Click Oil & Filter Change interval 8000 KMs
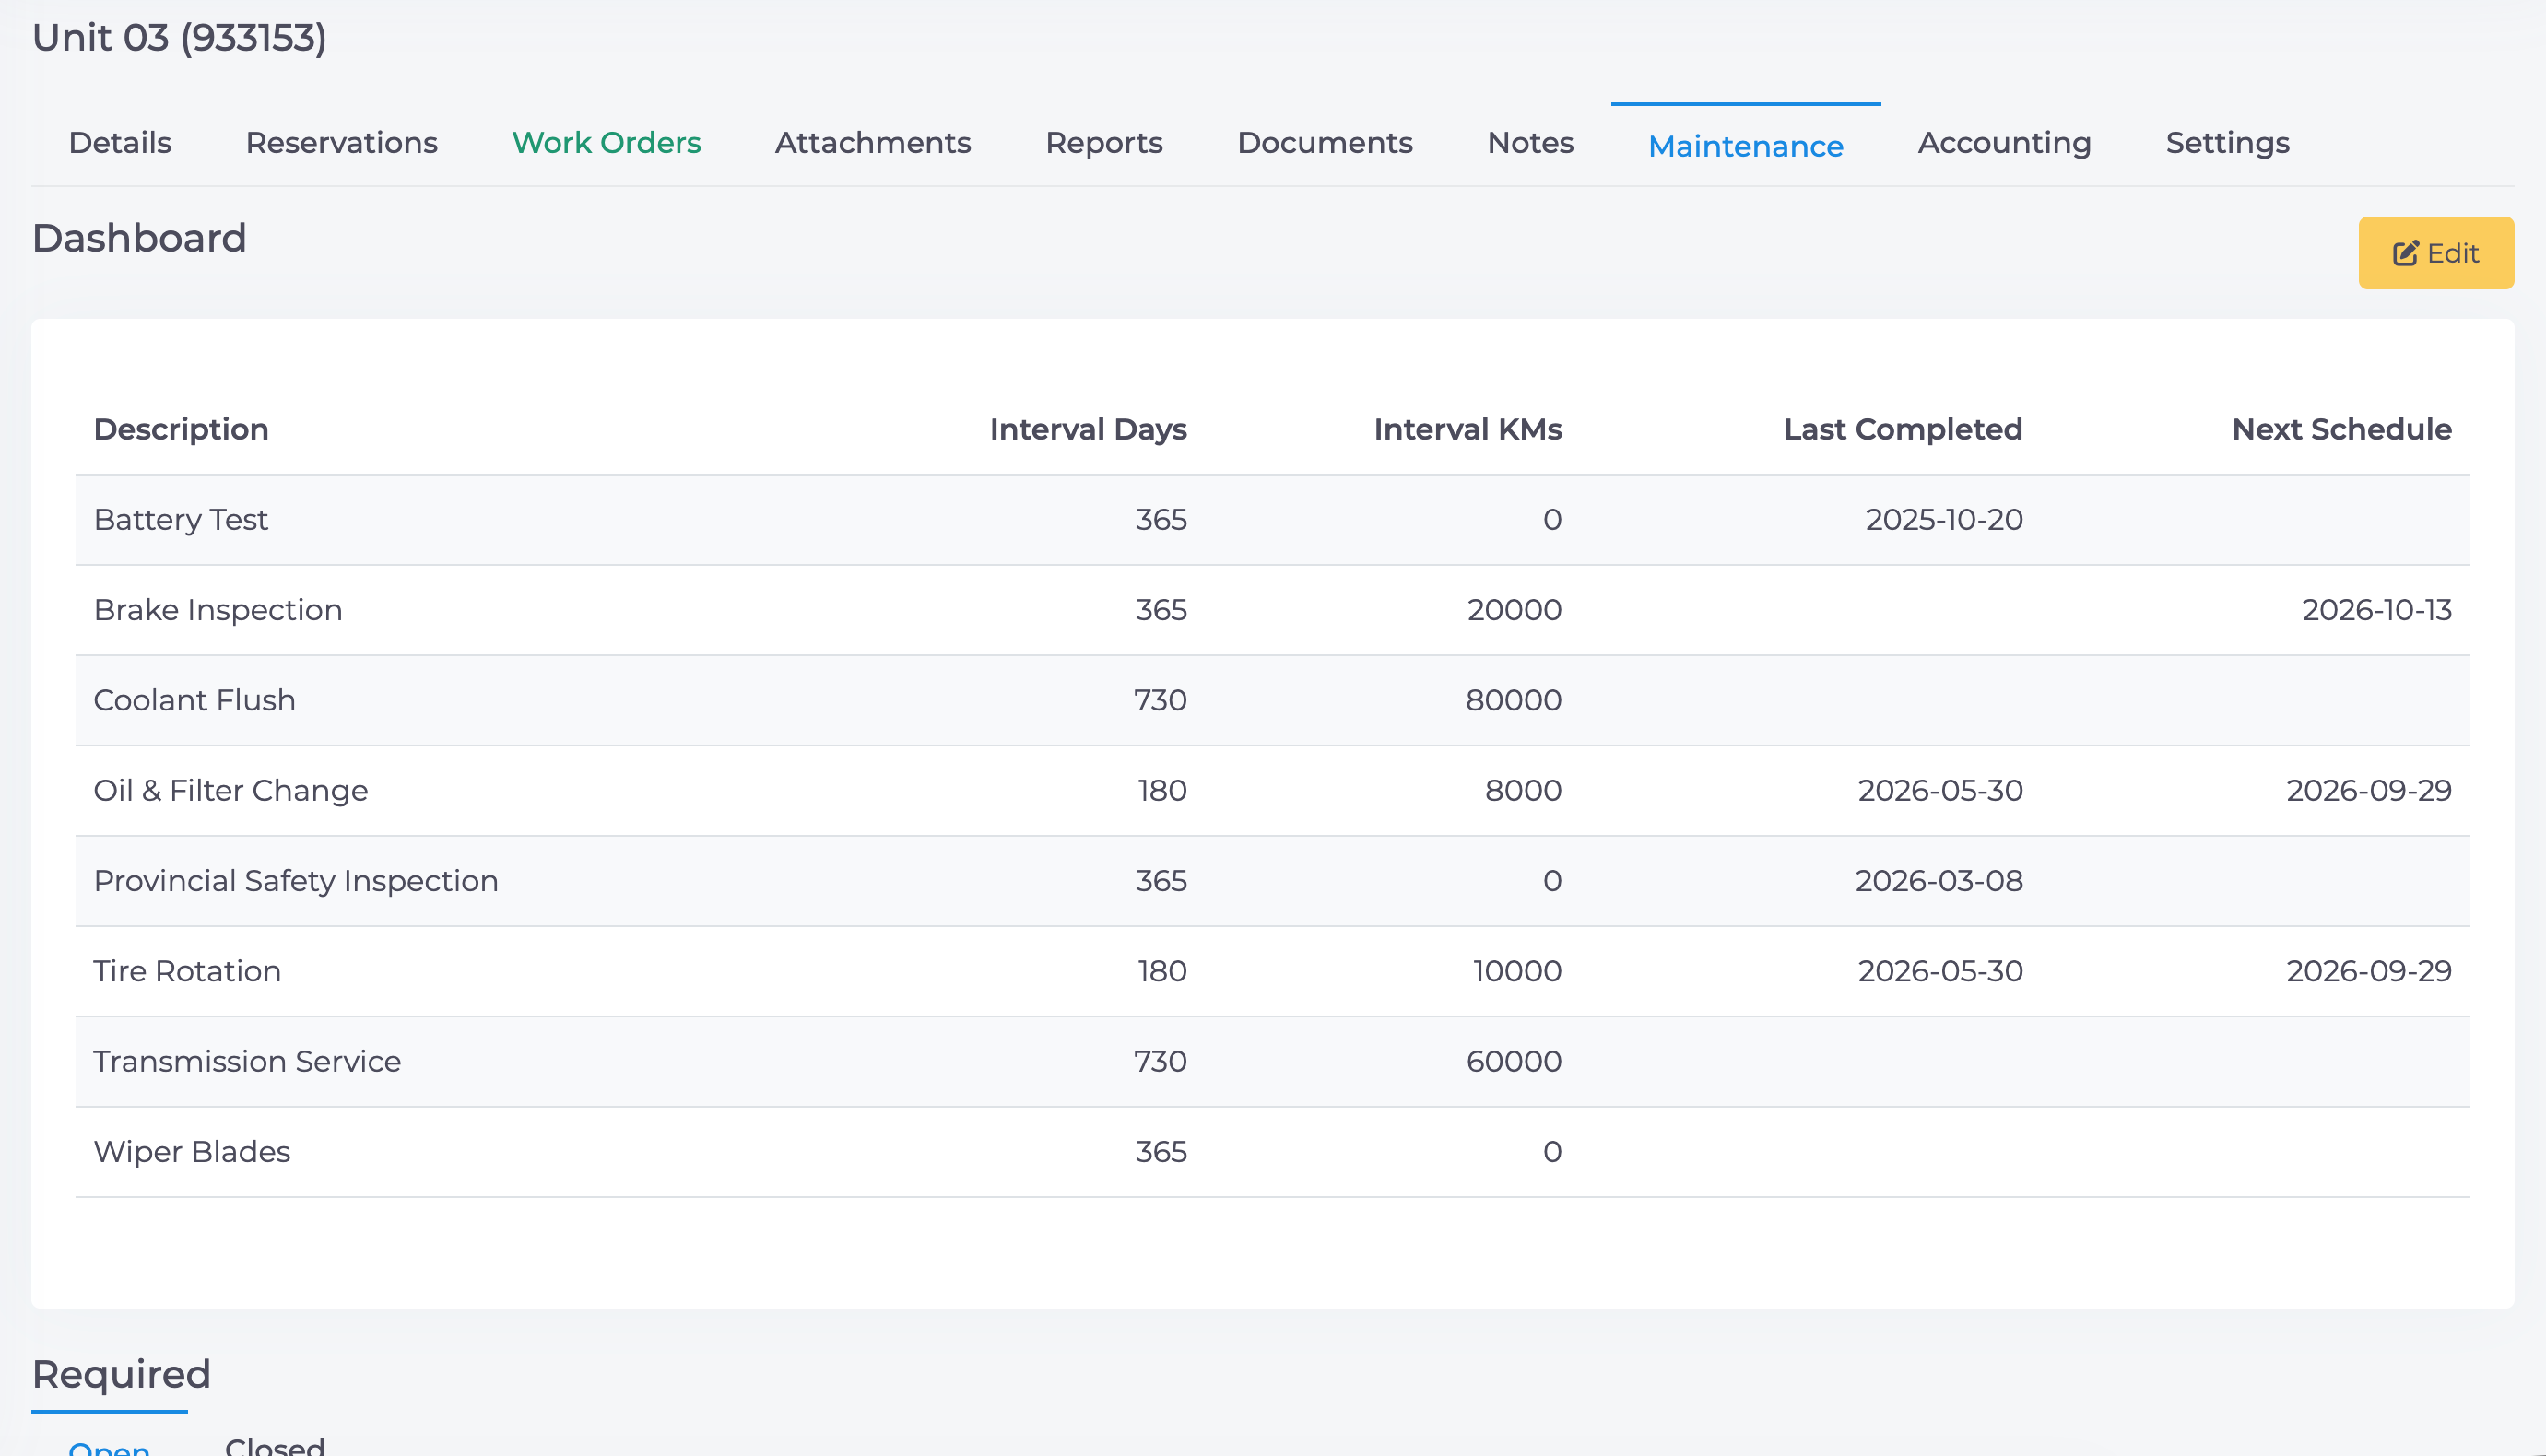 (x=1523, y=791)
